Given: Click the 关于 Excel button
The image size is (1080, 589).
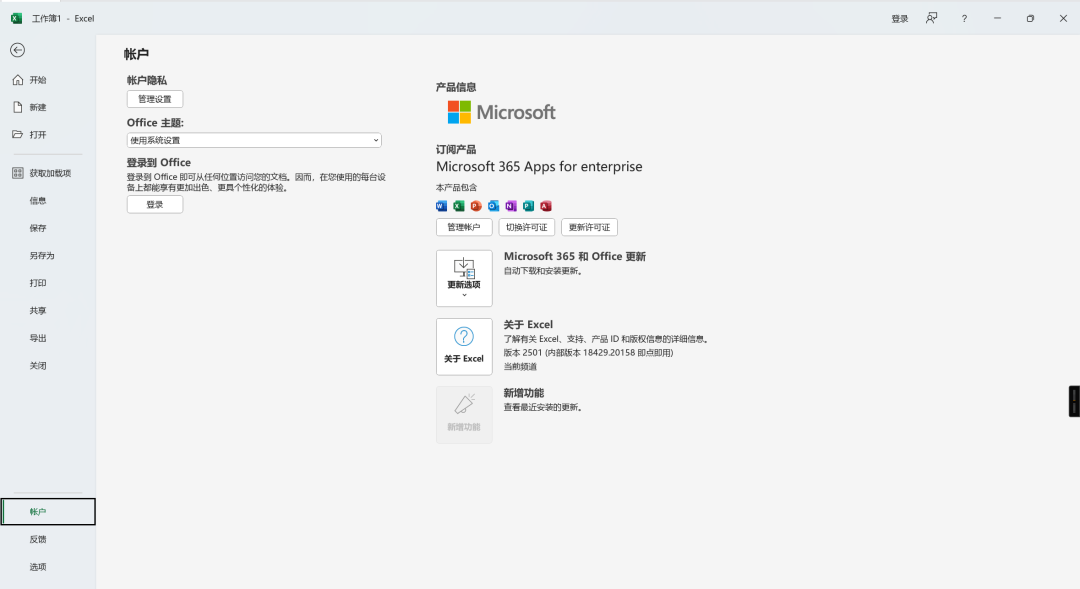Looking at the screenshot, I should click(x=464, y=347).
